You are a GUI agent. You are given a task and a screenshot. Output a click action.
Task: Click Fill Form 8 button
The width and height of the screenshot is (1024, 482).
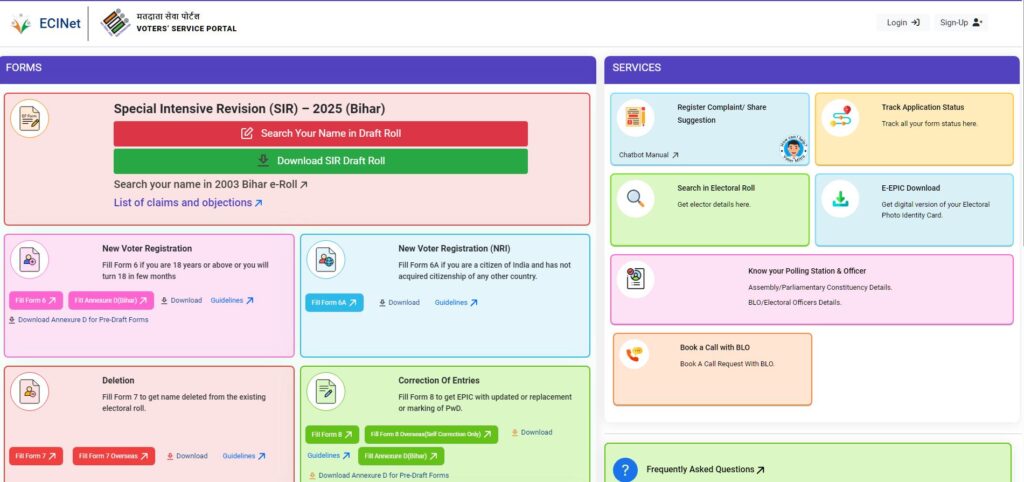tap(332, 434)
